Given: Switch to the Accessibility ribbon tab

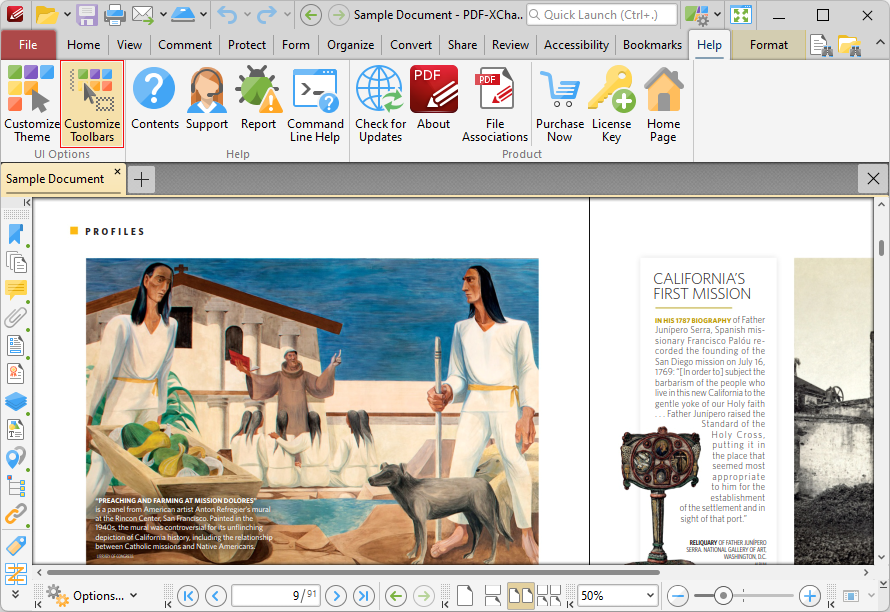Looking at the screenshot, I should (576, 45).
